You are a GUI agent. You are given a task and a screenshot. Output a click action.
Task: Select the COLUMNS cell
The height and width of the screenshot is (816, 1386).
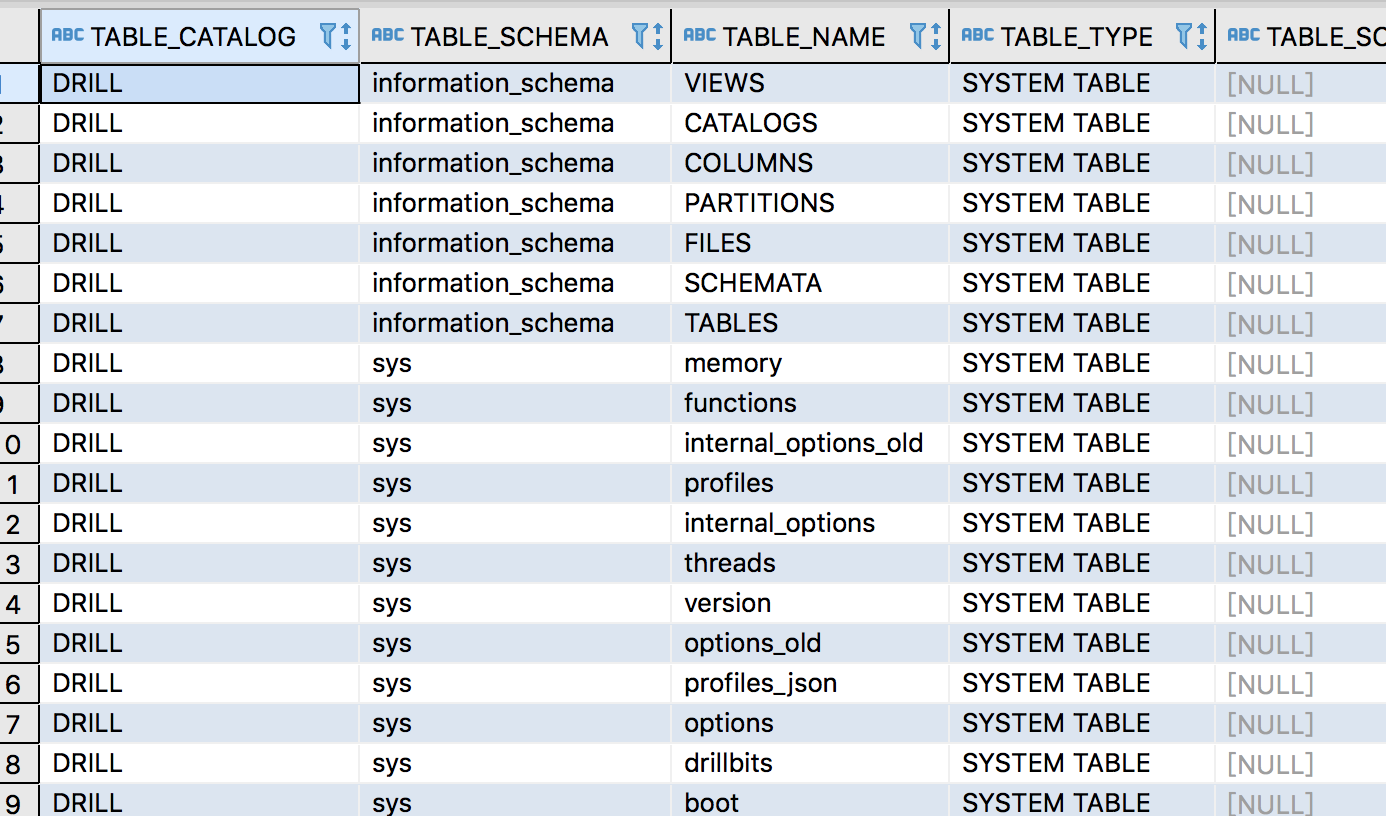pyautogui.click(x=811, y=163)
